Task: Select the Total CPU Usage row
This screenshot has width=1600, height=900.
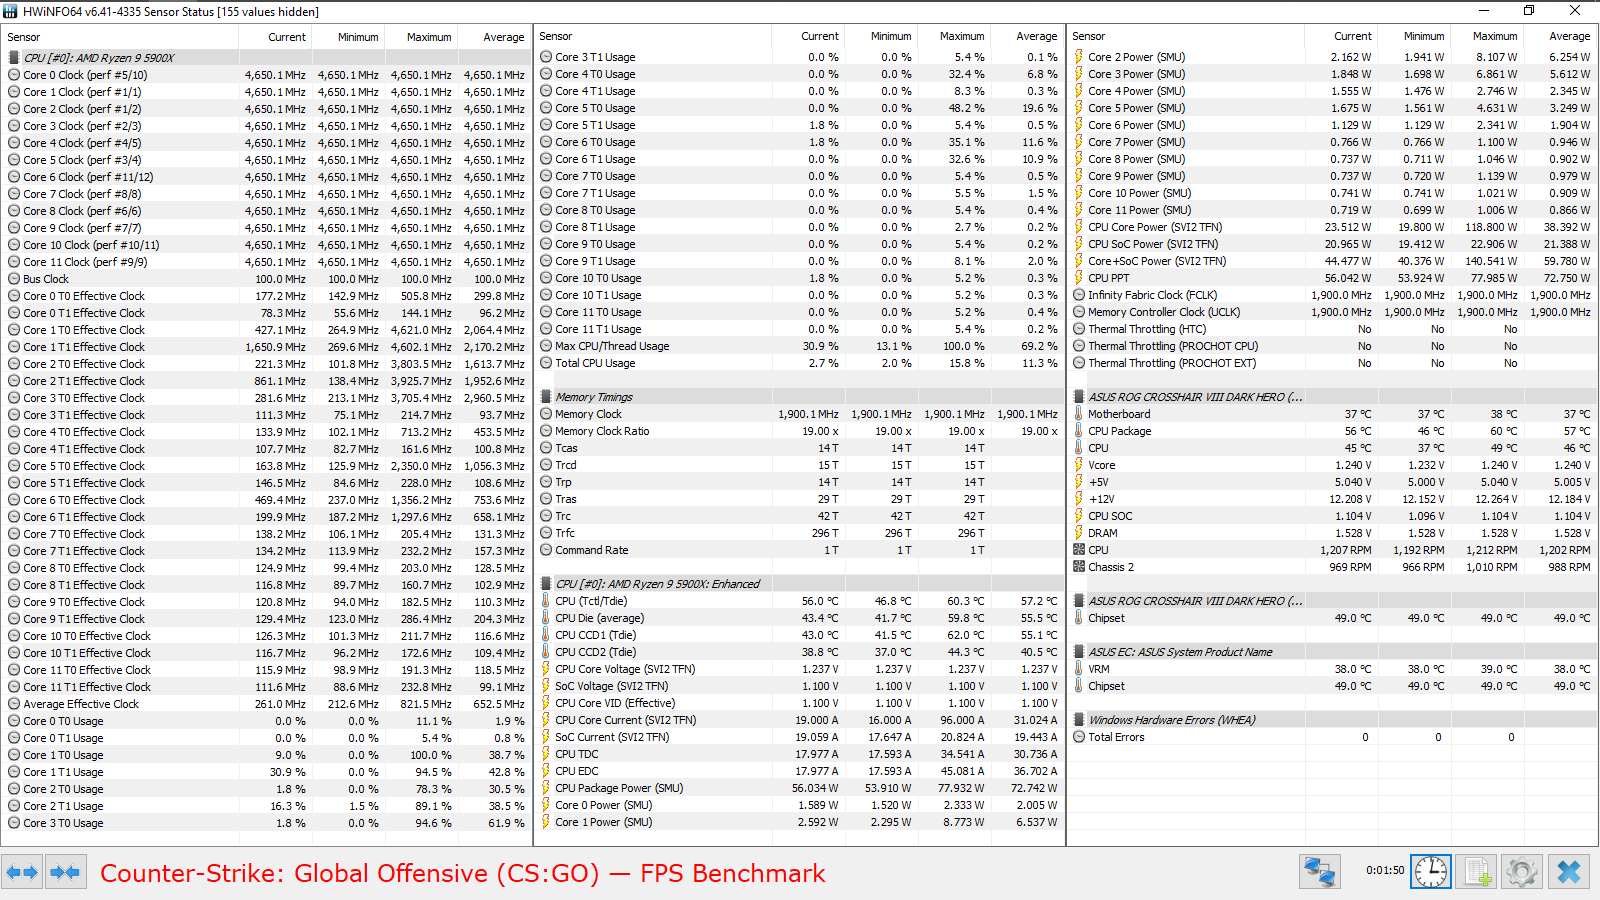Action: point(800,363)
